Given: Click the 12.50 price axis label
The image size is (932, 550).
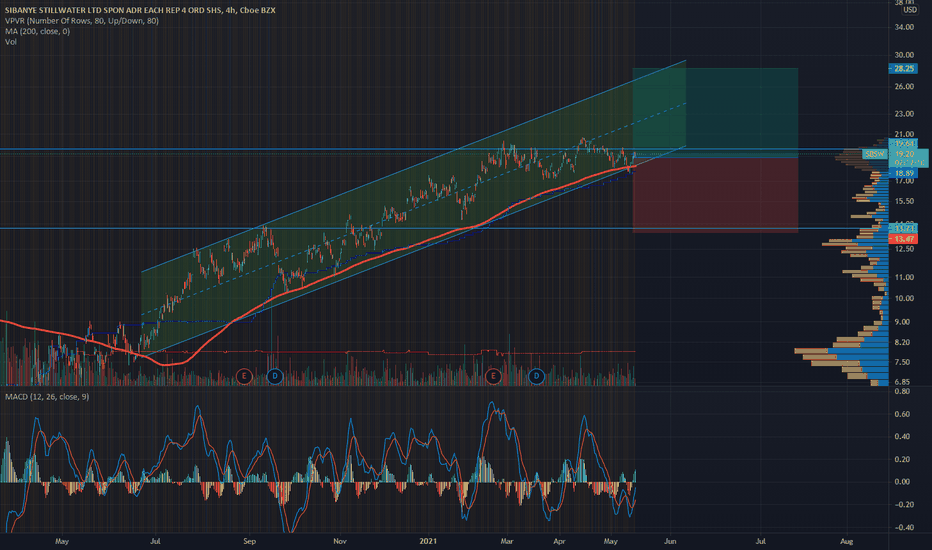Looking at the screenshot, I should tap(904, 249).
